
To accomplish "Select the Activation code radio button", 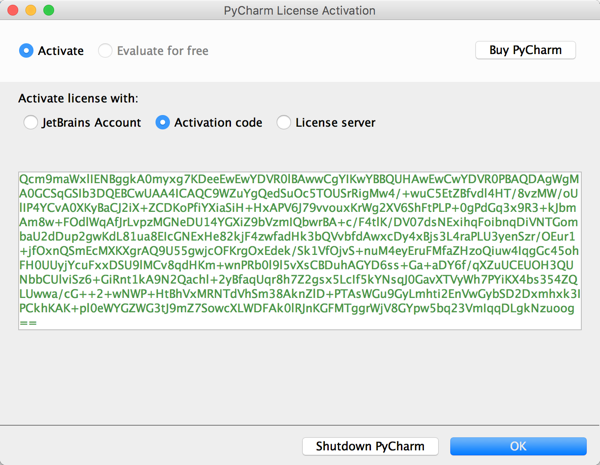I will (x=163, y=123).
